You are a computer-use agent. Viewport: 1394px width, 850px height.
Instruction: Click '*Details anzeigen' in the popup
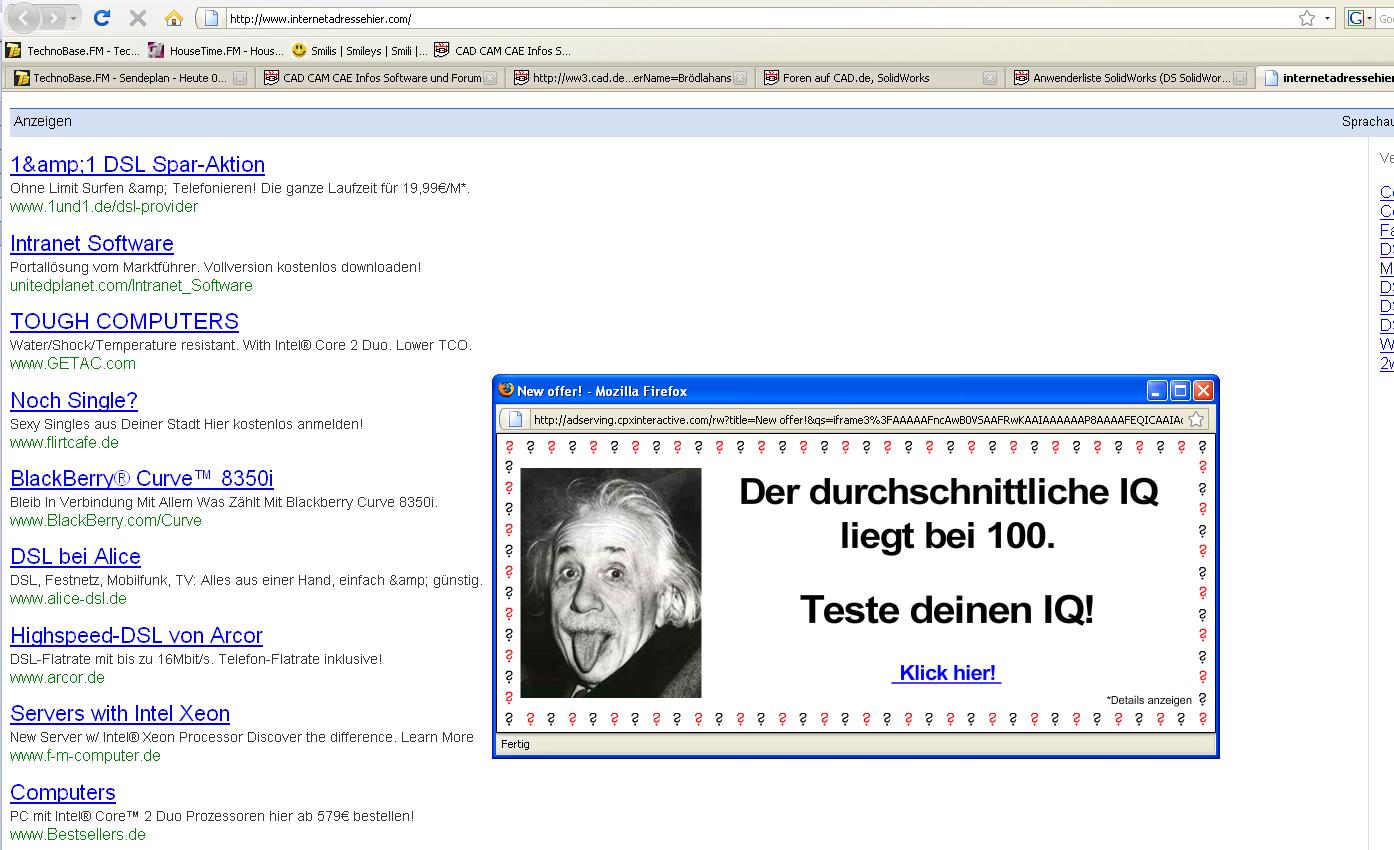tap(1149, 700)
